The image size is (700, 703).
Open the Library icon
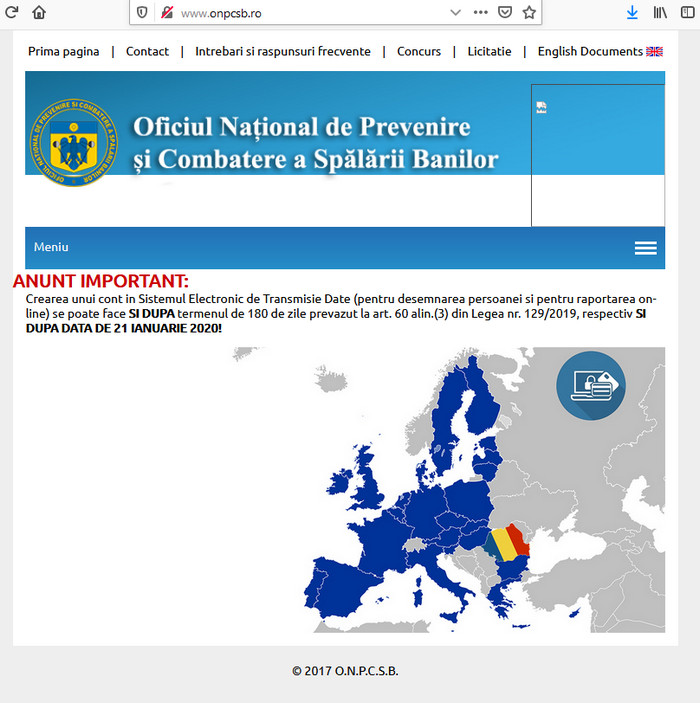pos(660,13)
